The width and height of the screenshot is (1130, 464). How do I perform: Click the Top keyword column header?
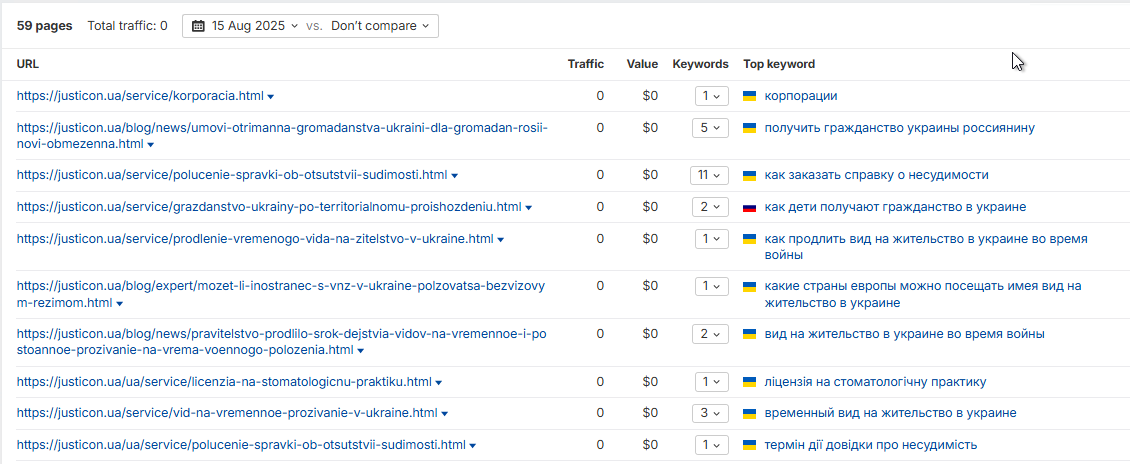coord(779,64)
